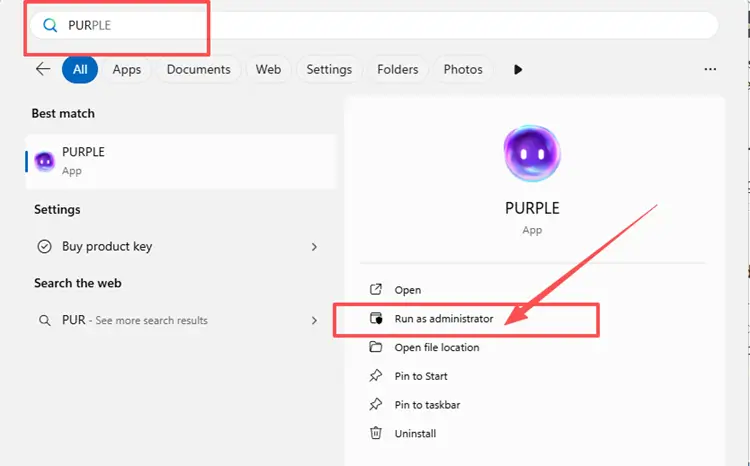This screenshot has height=466, width=750.
Task: Click the magnifier icon beside PUR web result
Action: (44, 321)
